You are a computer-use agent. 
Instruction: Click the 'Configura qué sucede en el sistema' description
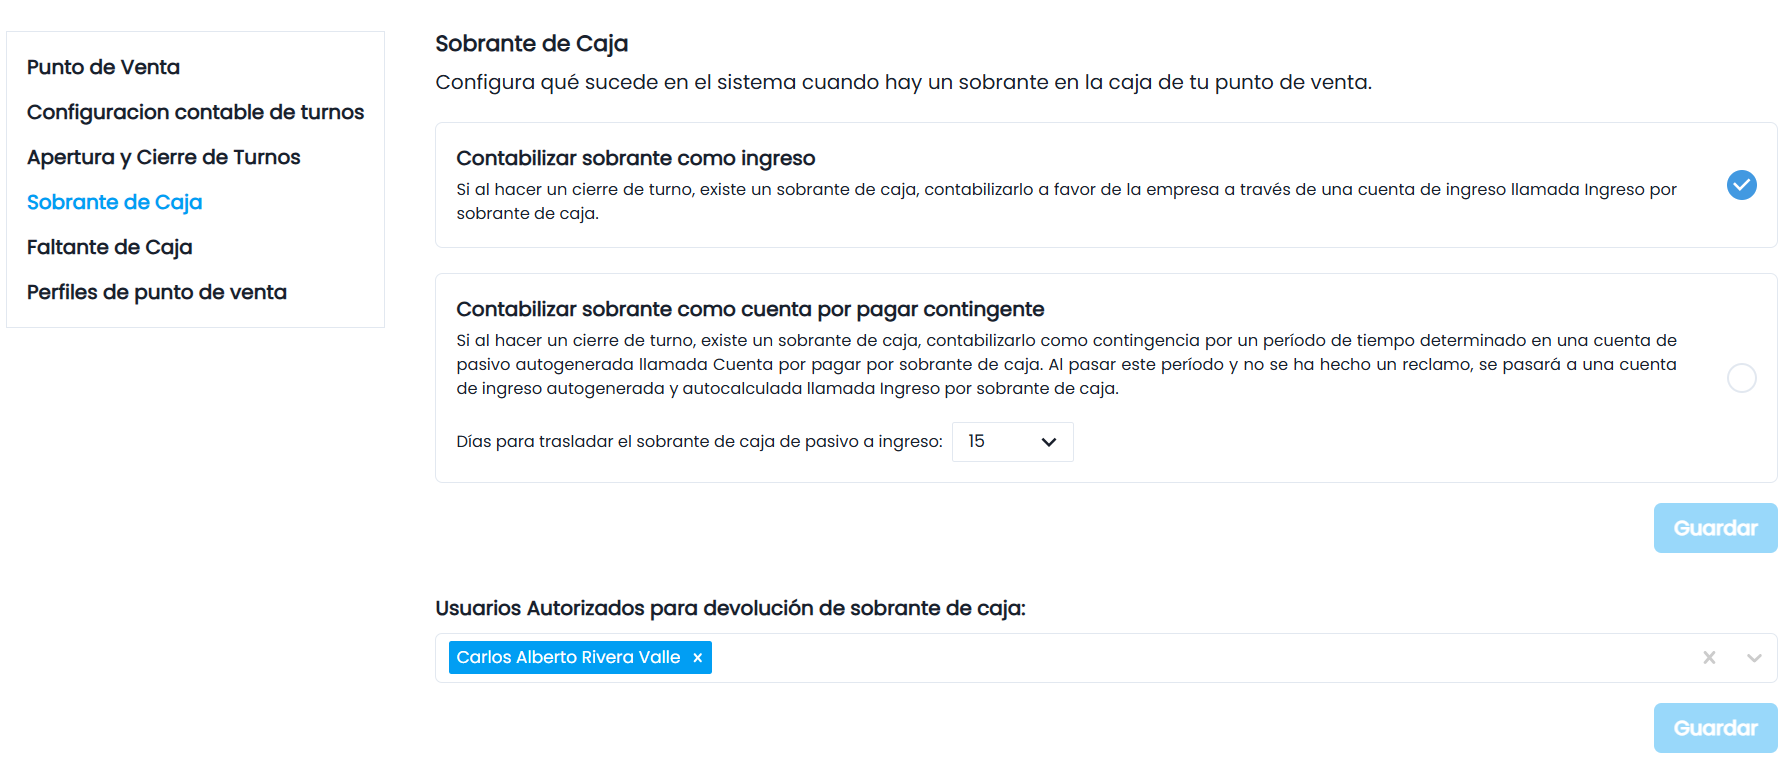903,82
